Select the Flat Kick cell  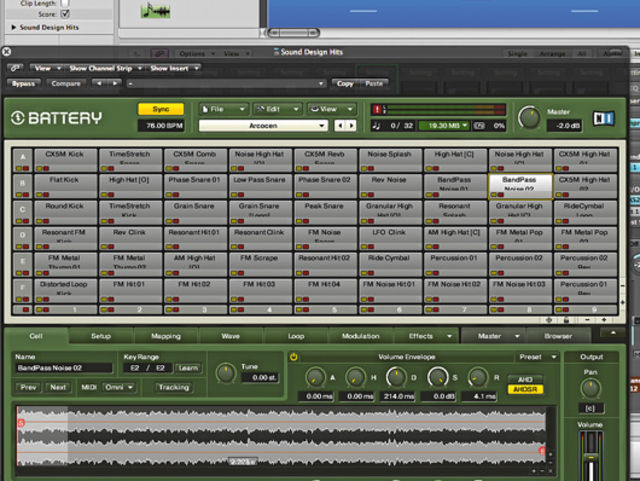click(x=65, y=185)
